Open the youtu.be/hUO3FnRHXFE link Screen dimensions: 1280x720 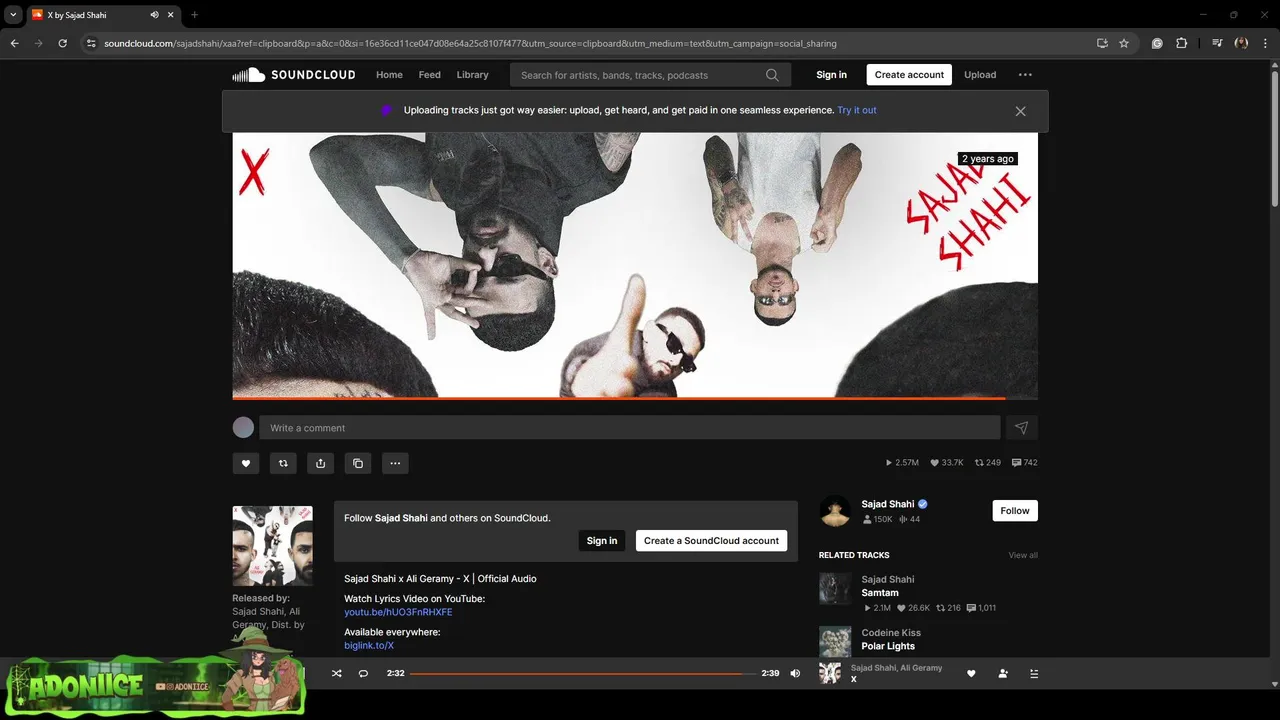398,612
